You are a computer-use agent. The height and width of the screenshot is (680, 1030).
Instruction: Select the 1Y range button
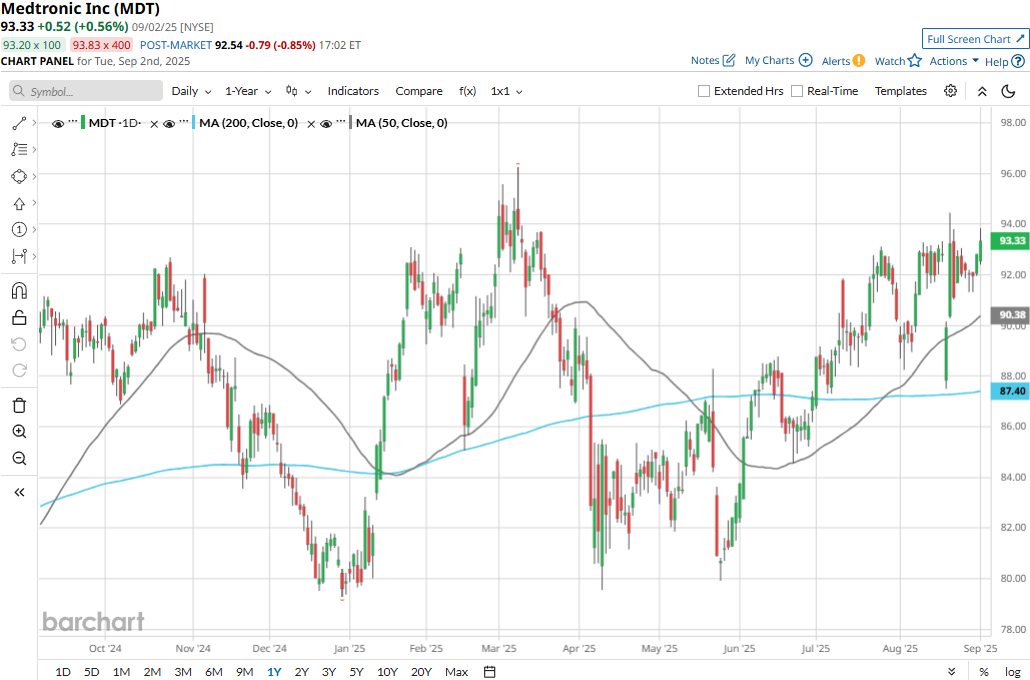274,671
